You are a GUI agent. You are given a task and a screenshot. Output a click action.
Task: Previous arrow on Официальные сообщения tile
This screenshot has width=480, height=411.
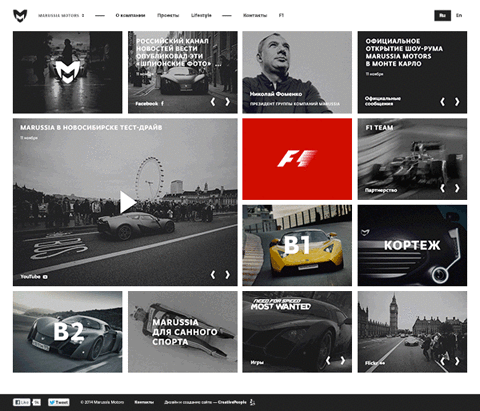pyautogui.click(x=443, y=102)
